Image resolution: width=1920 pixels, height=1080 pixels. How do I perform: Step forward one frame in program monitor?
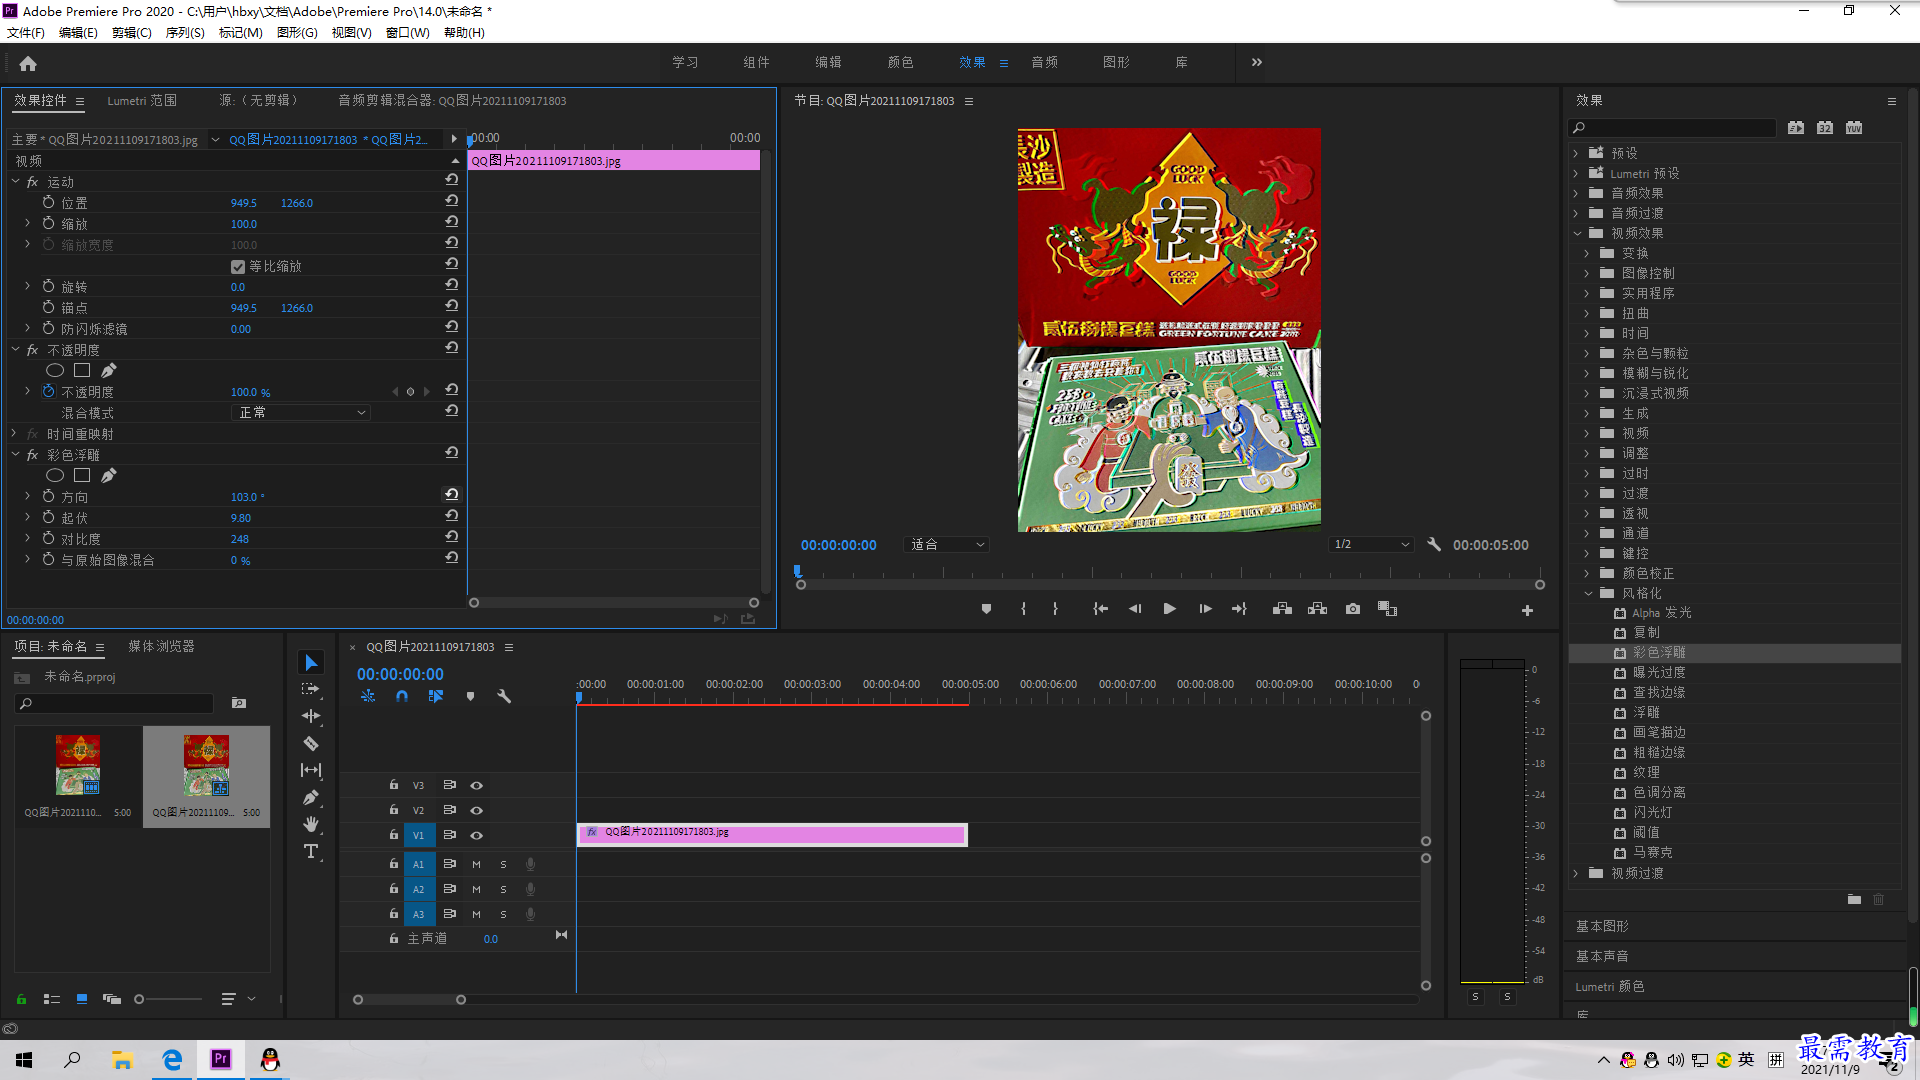click(x=1205, y=609)
